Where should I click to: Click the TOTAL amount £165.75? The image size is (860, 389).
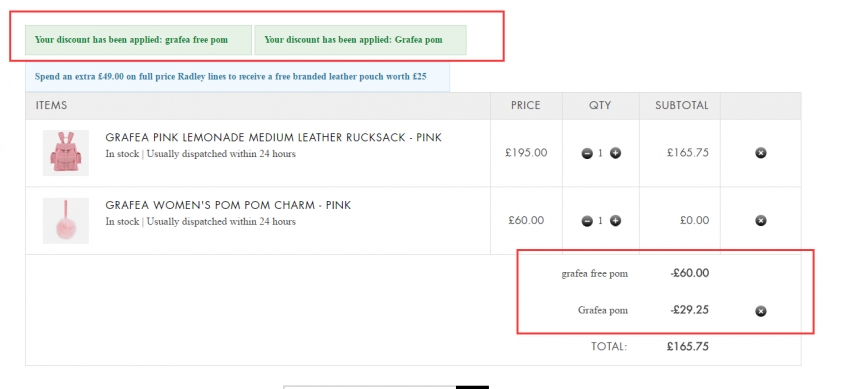(688, 347)
